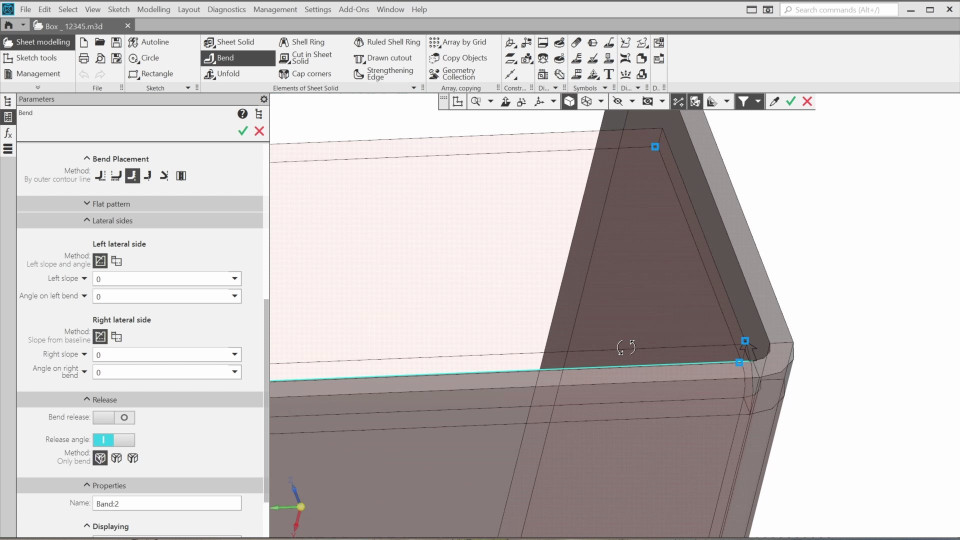Toggle the Bend release switch
The image size is (960, 540).
(x=114, y=418)
